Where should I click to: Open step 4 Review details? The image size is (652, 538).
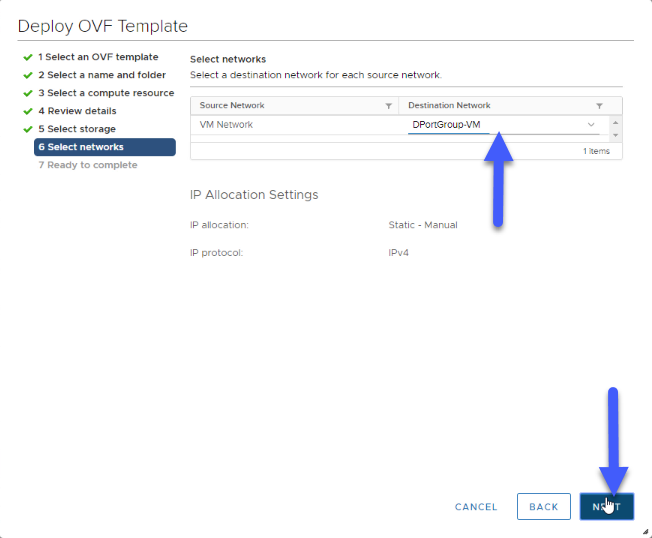77,111
